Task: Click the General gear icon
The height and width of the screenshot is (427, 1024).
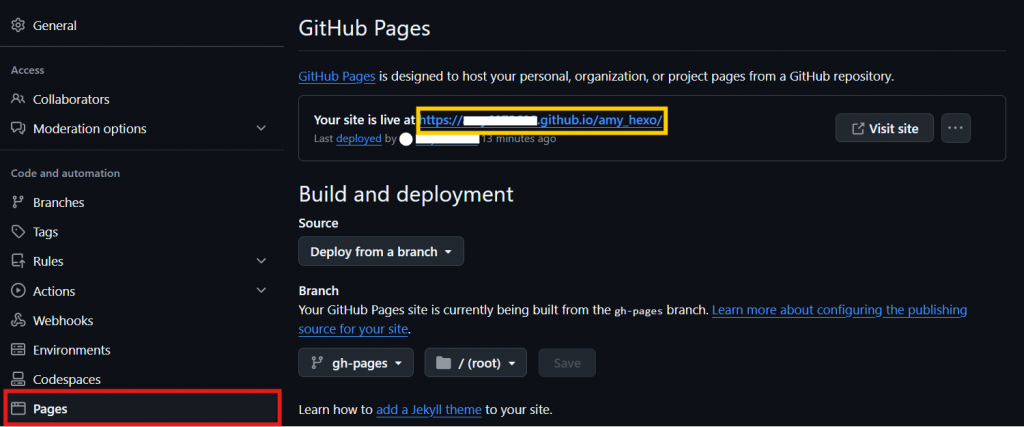Action: coord(18,25)
